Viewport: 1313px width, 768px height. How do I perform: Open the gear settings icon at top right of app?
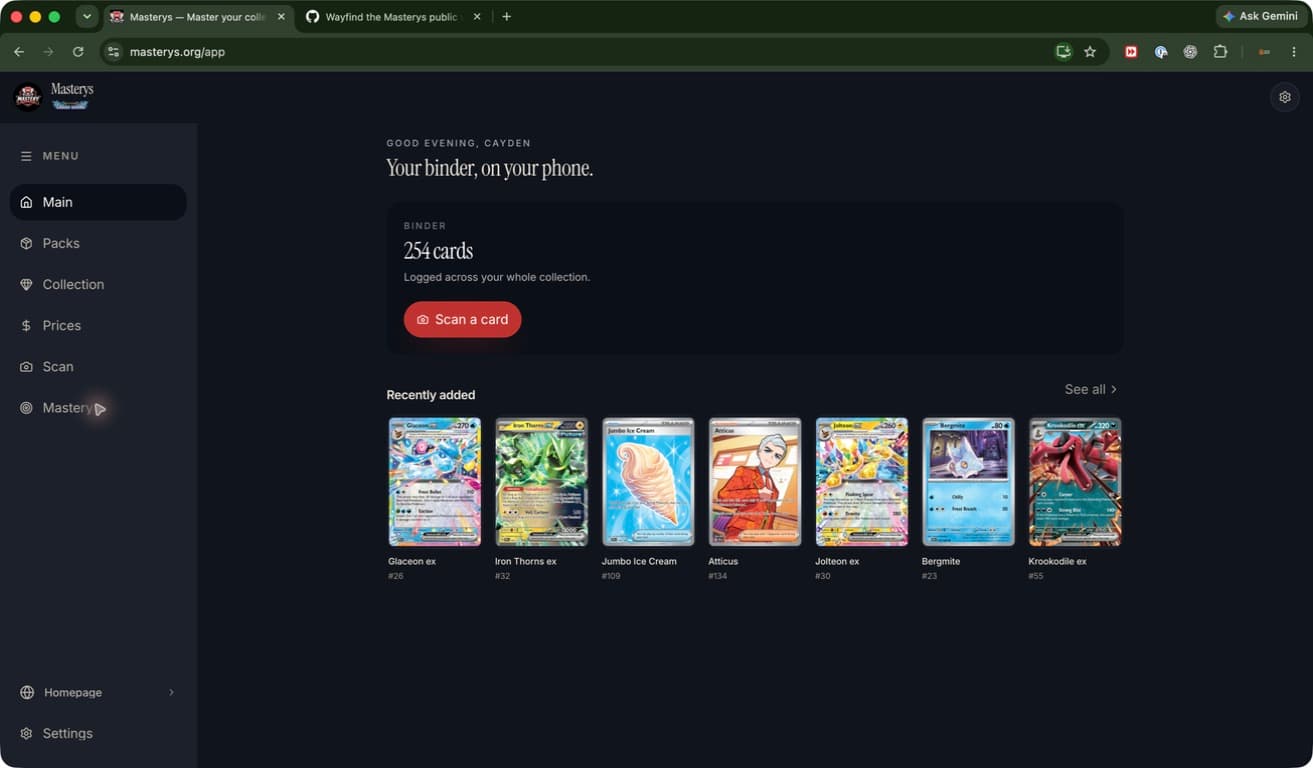[1285, 97]
